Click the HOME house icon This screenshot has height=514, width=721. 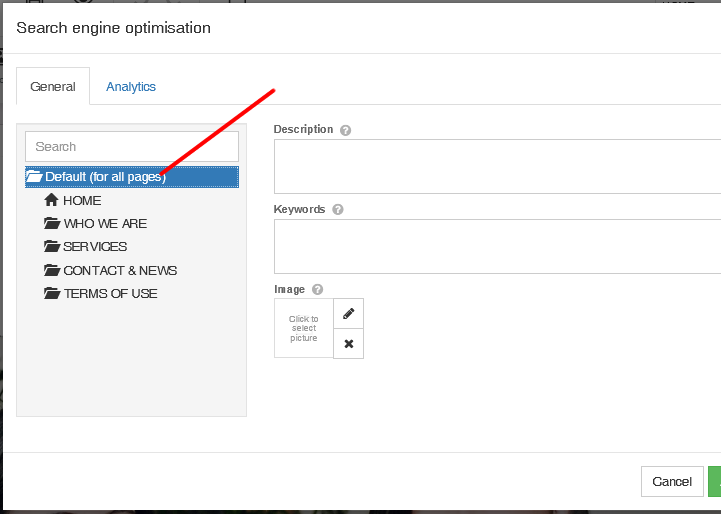coord(51,200)
